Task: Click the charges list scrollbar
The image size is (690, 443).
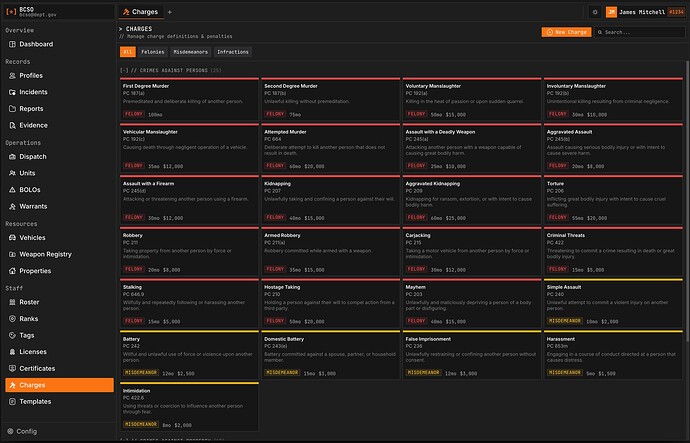Action: point(687,200)
